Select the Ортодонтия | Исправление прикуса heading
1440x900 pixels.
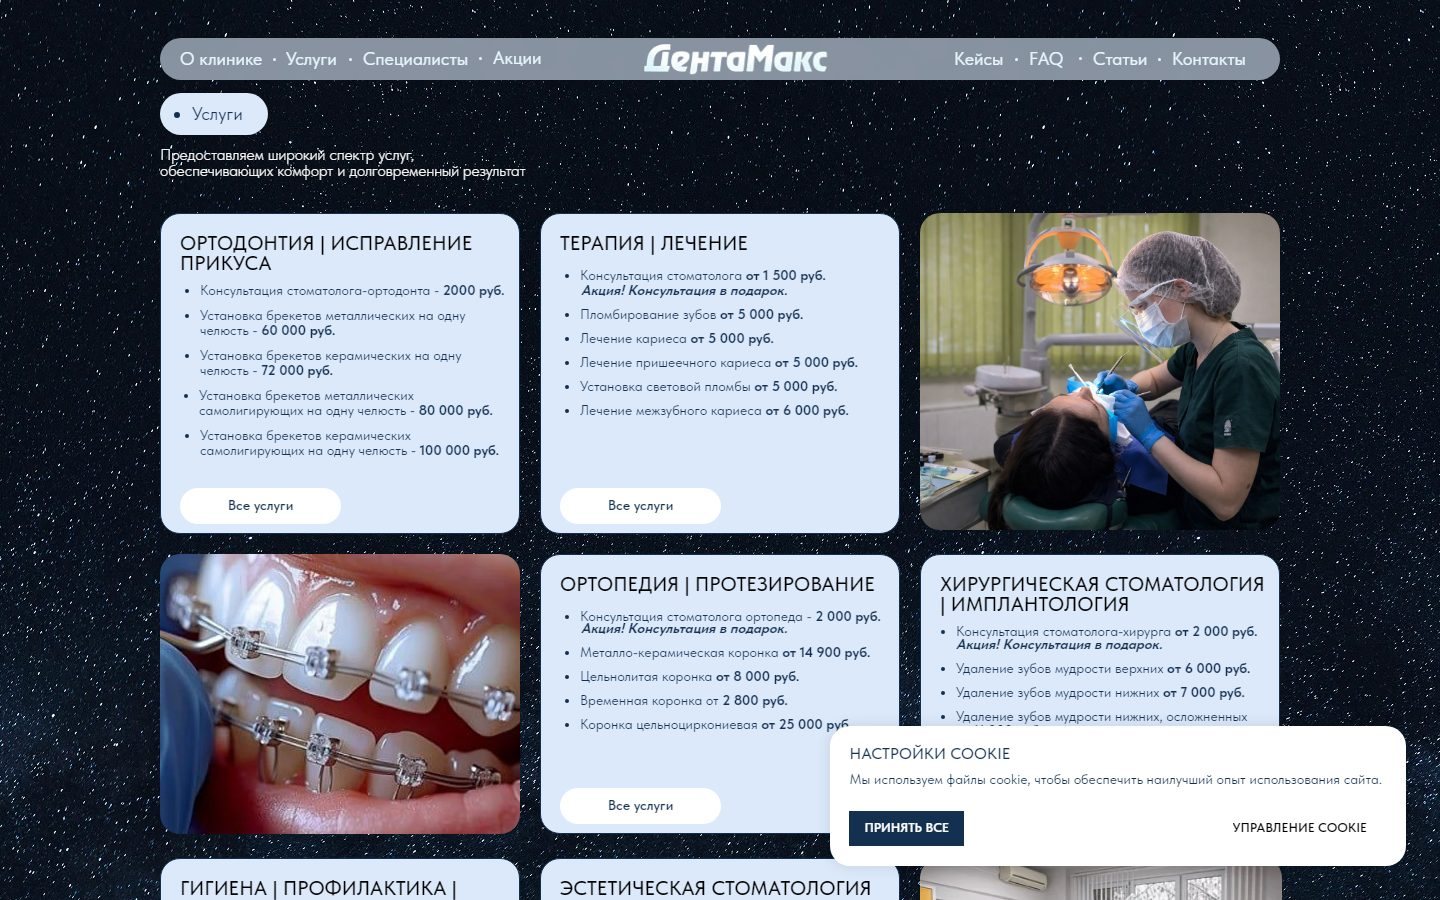pyautogui.click(x=326, y=253)
